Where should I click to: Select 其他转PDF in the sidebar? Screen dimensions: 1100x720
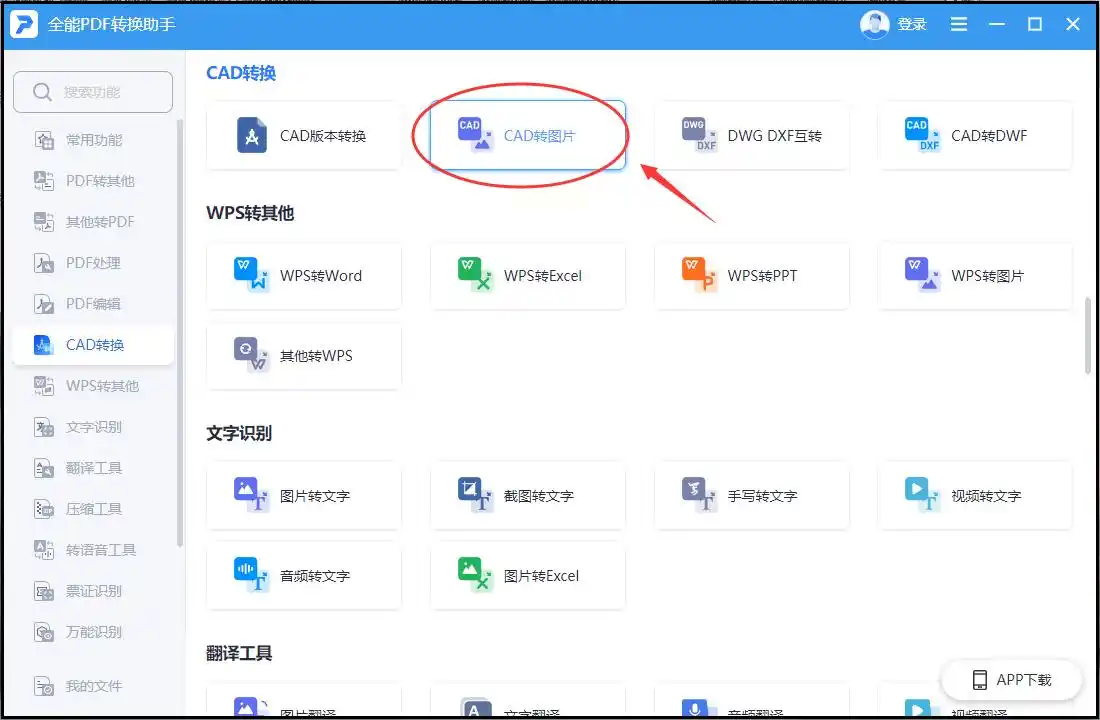[93, 222]
